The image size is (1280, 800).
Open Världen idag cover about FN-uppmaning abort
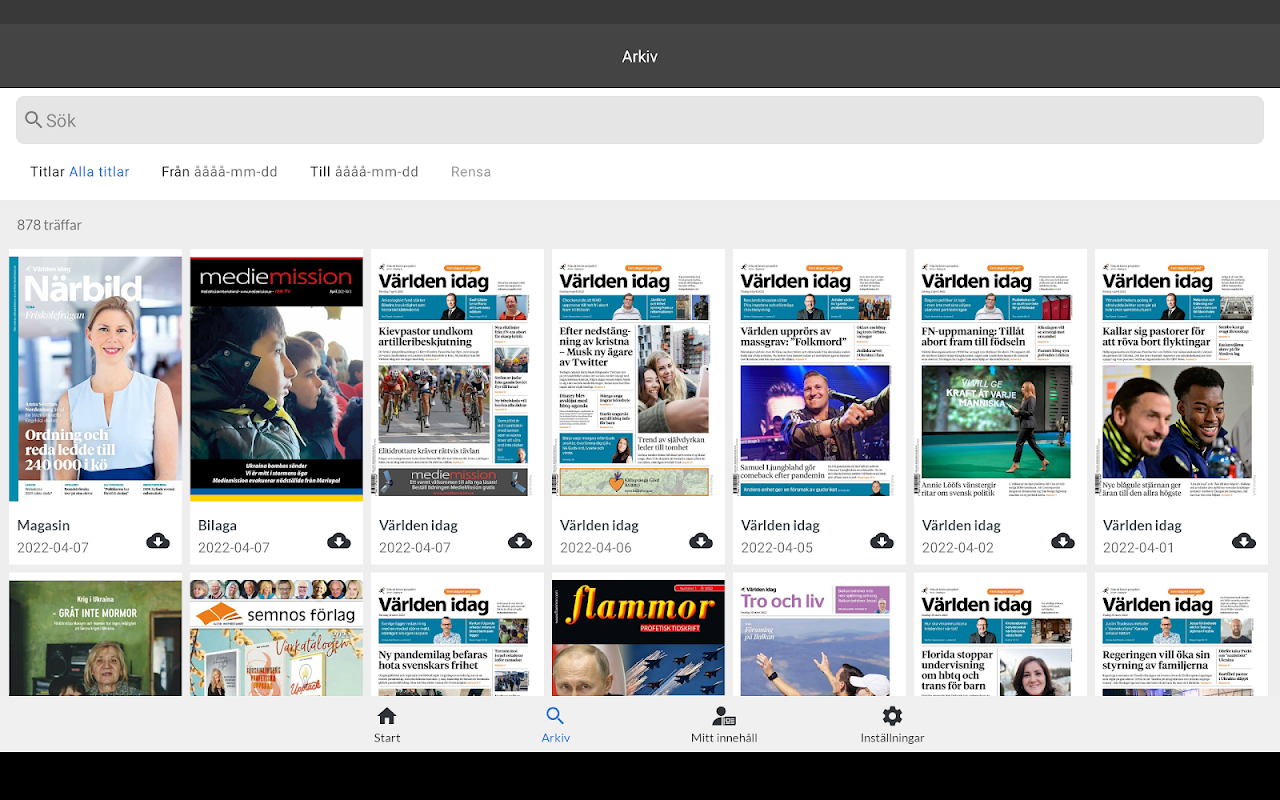[1001, 379]
